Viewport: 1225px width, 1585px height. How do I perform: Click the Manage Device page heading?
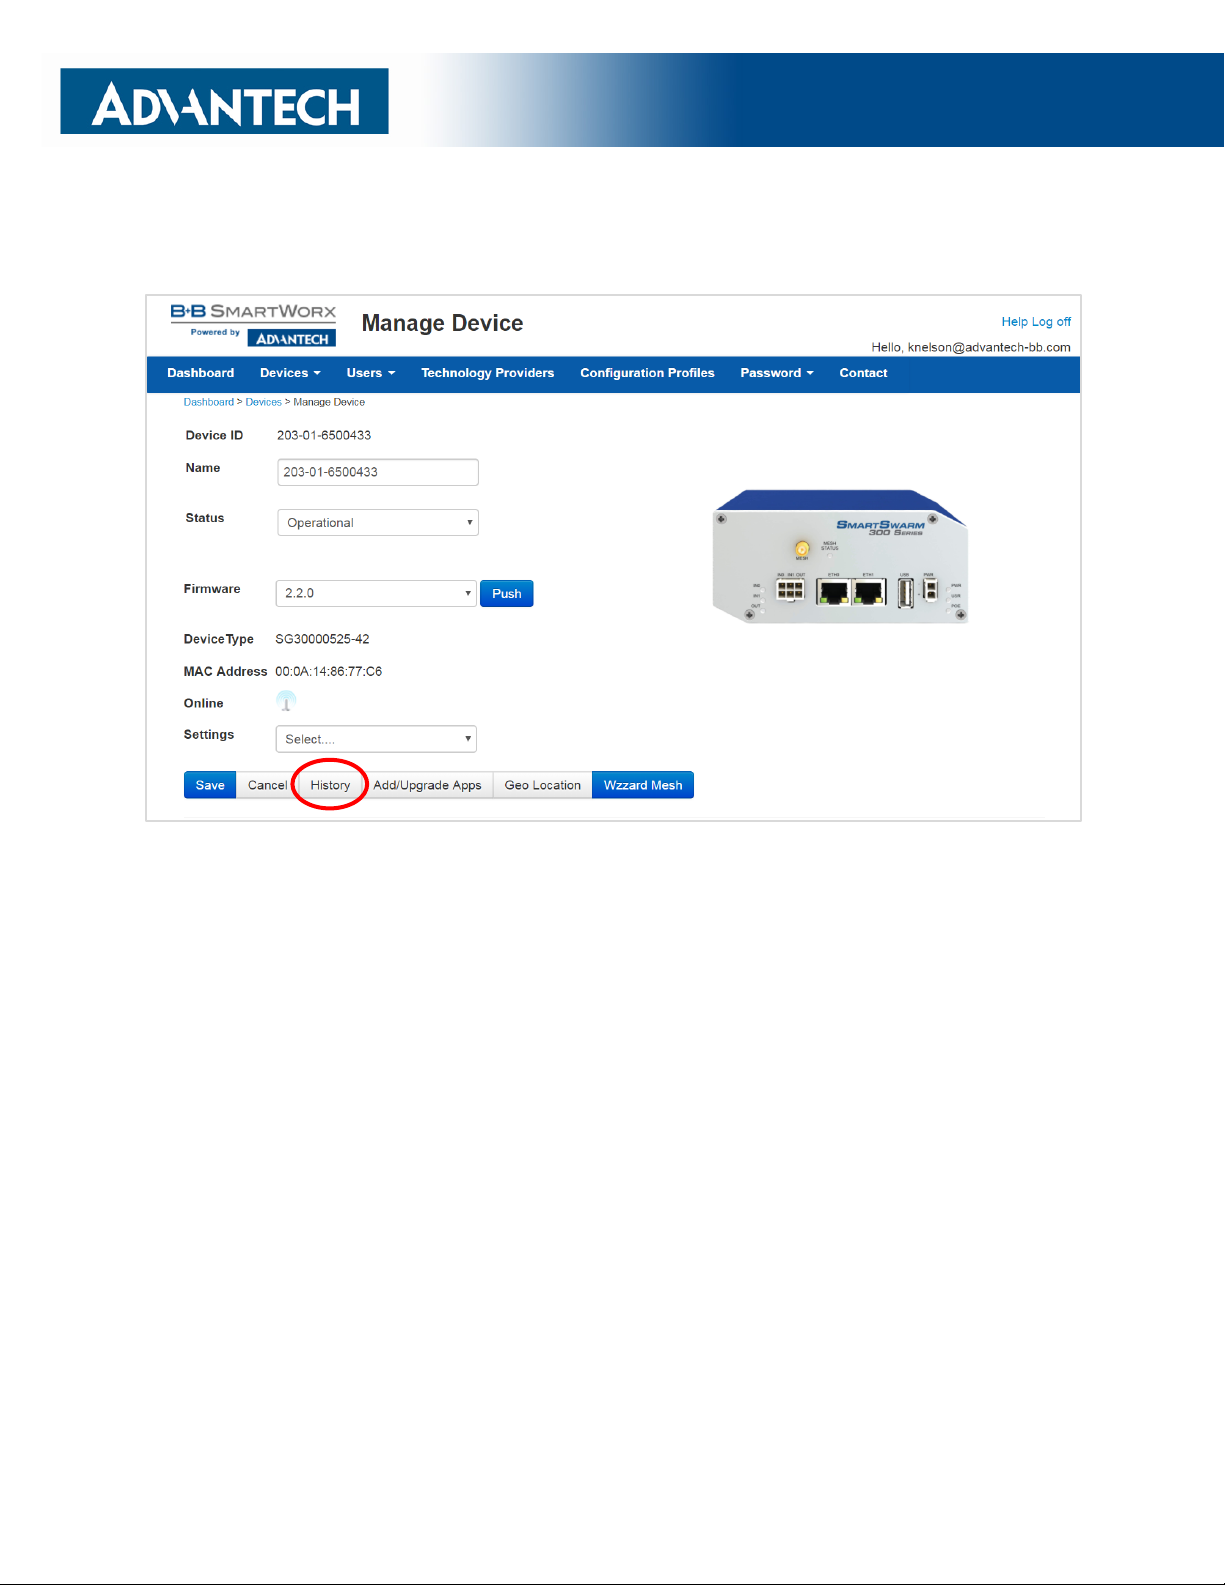point(443,323)
